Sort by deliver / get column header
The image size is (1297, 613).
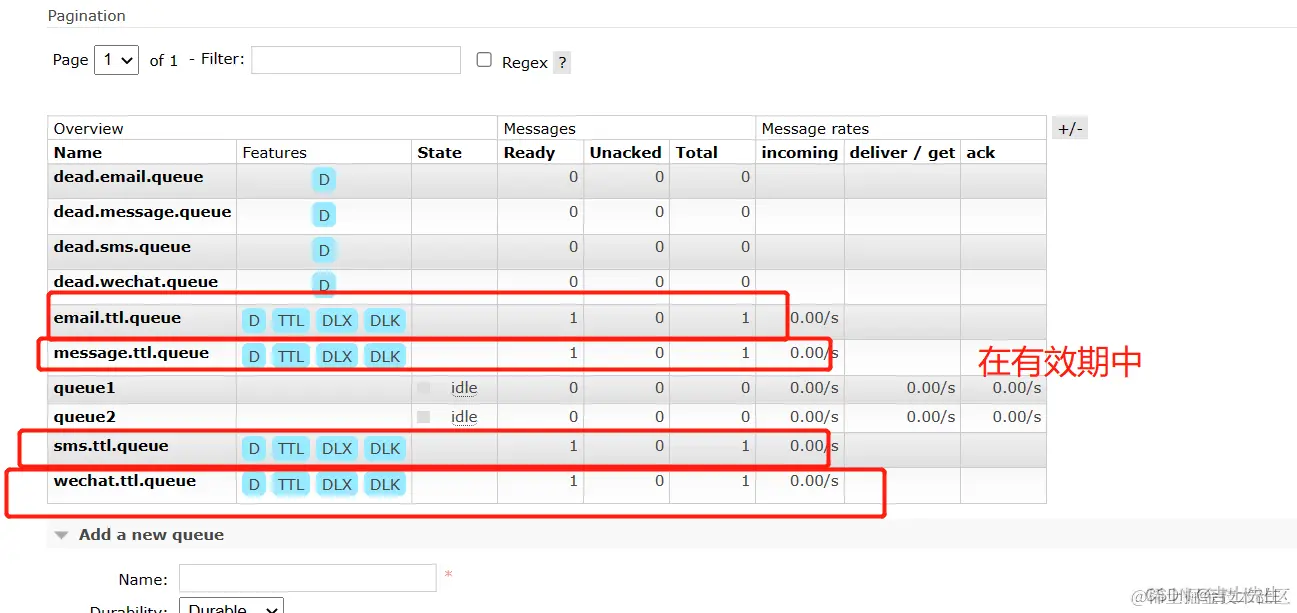click(902, 153)
